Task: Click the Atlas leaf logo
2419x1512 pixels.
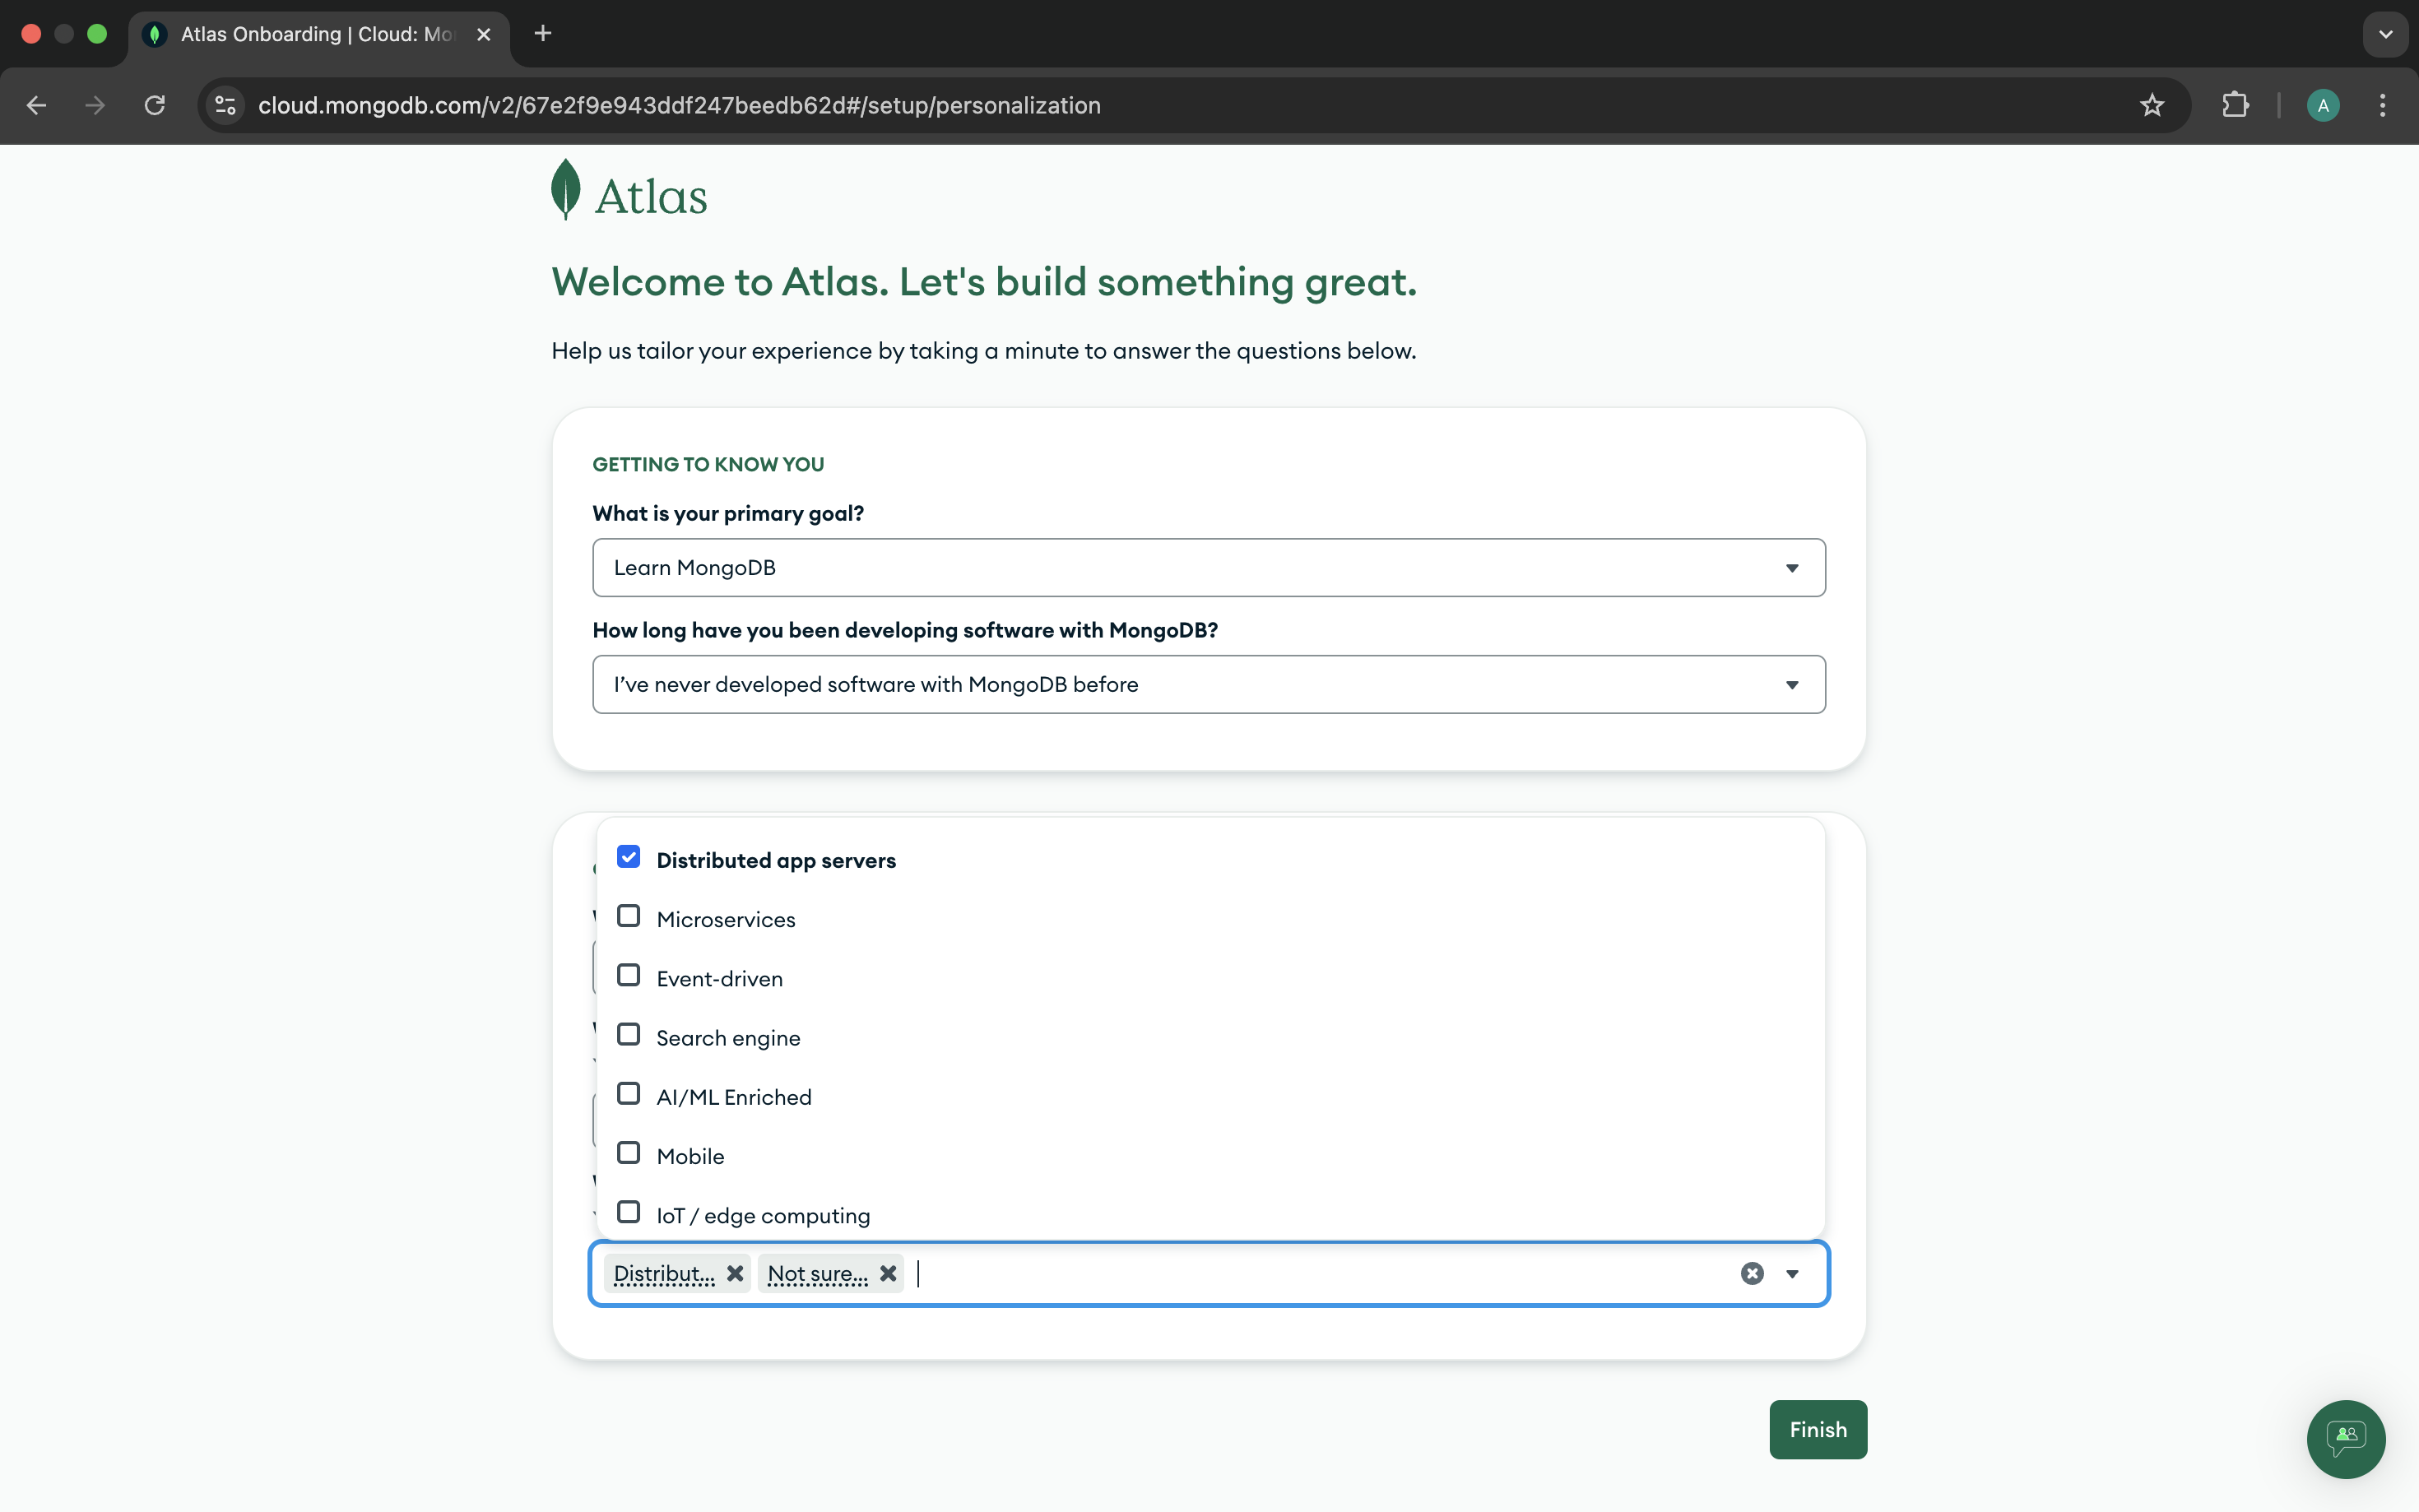Action: tap(566, 190)
